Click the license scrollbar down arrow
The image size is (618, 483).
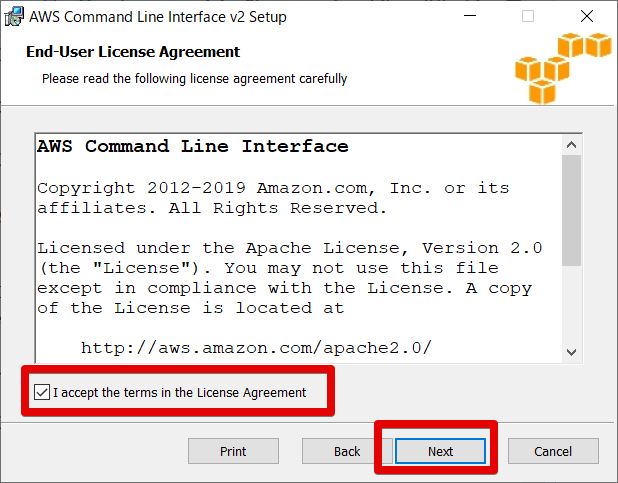click(571, 351)
